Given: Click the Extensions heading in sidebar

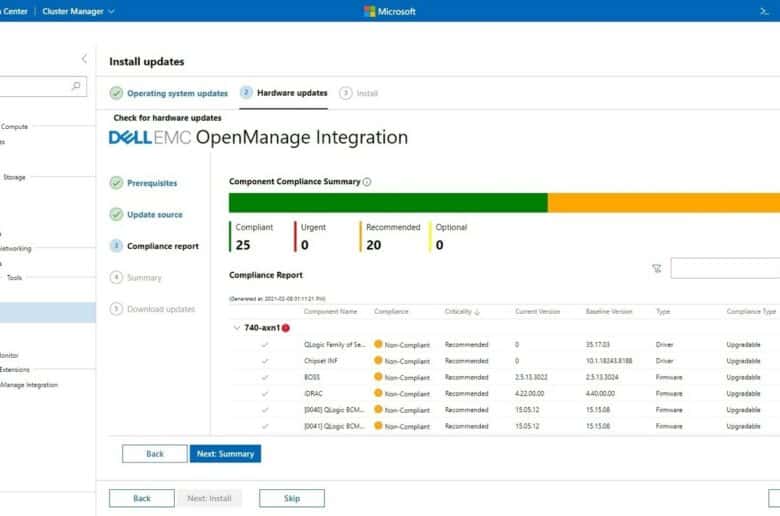Looking at the screenshot, I should [x=14, y=370].
